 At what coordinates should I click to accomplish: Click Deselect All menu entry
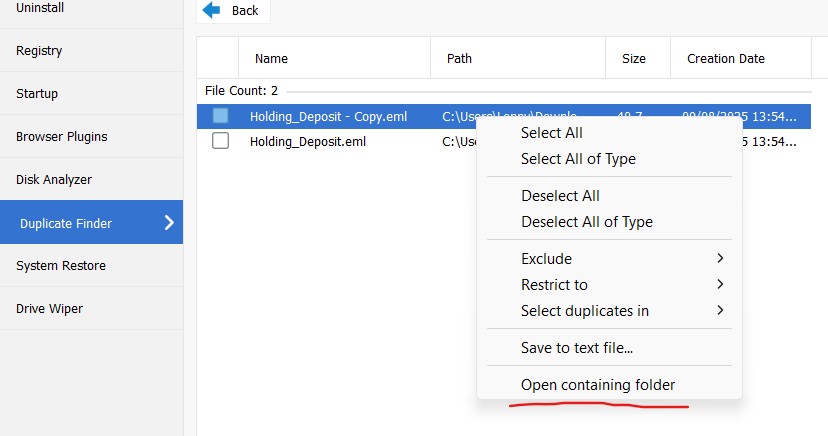point(560,196)
